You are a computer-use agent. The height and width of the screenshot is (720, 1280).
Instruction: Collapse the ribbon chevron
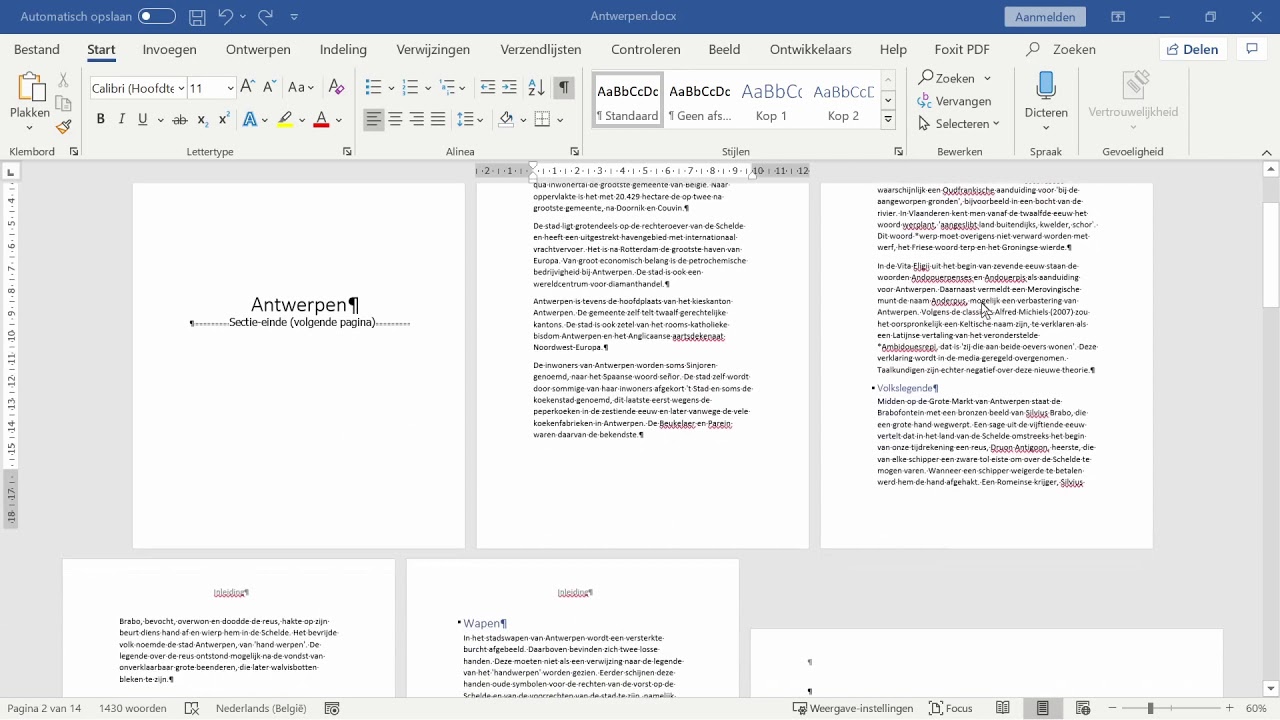(1266, 152)
